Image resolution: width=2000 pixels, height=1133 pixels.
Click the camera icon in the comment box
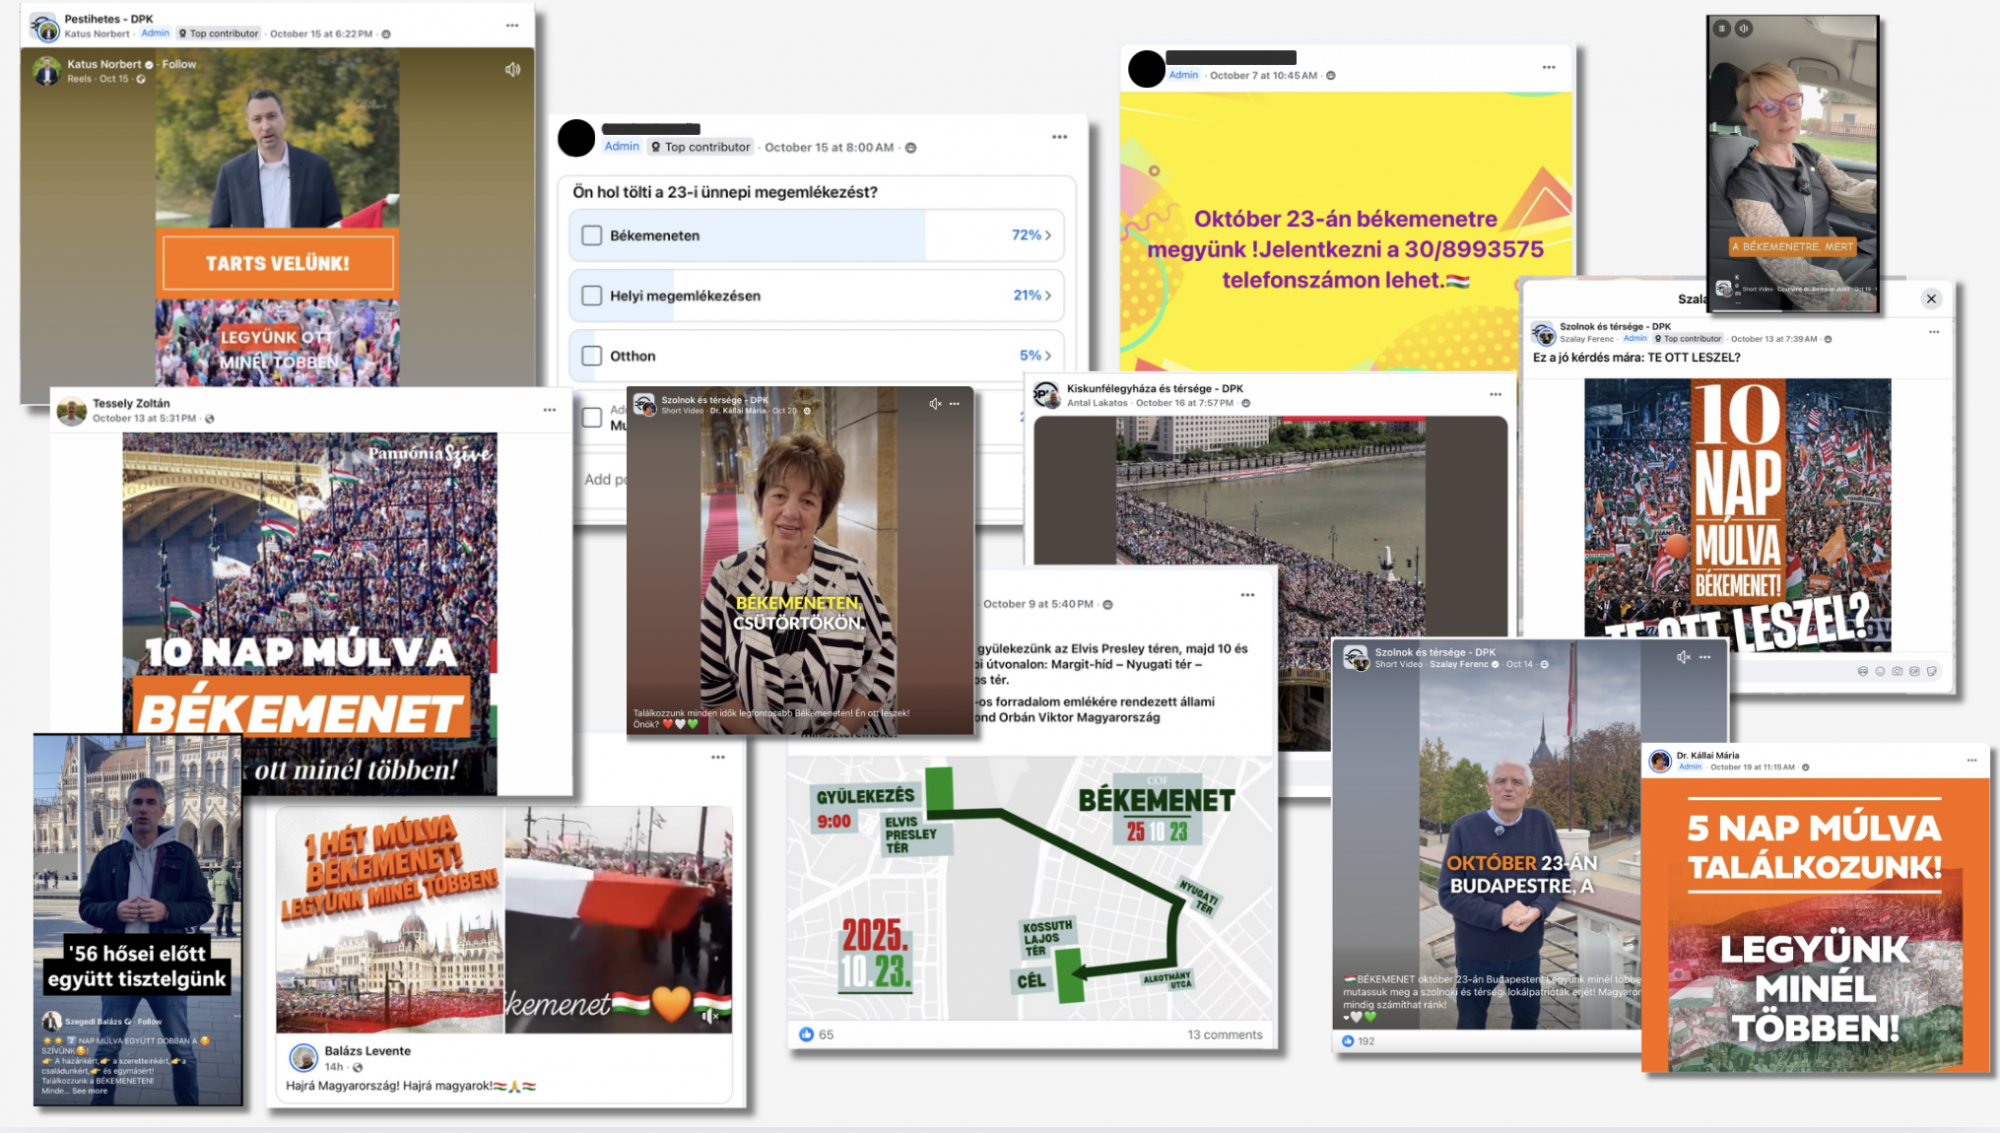1897,671
